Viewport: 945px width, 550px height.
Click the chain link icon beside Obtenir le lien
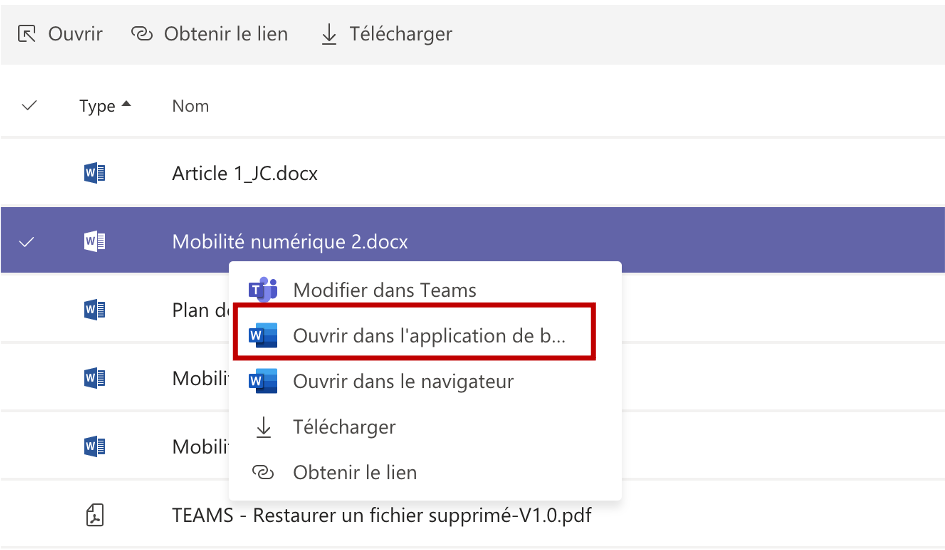pyautogui.click(x=142, y=34)
